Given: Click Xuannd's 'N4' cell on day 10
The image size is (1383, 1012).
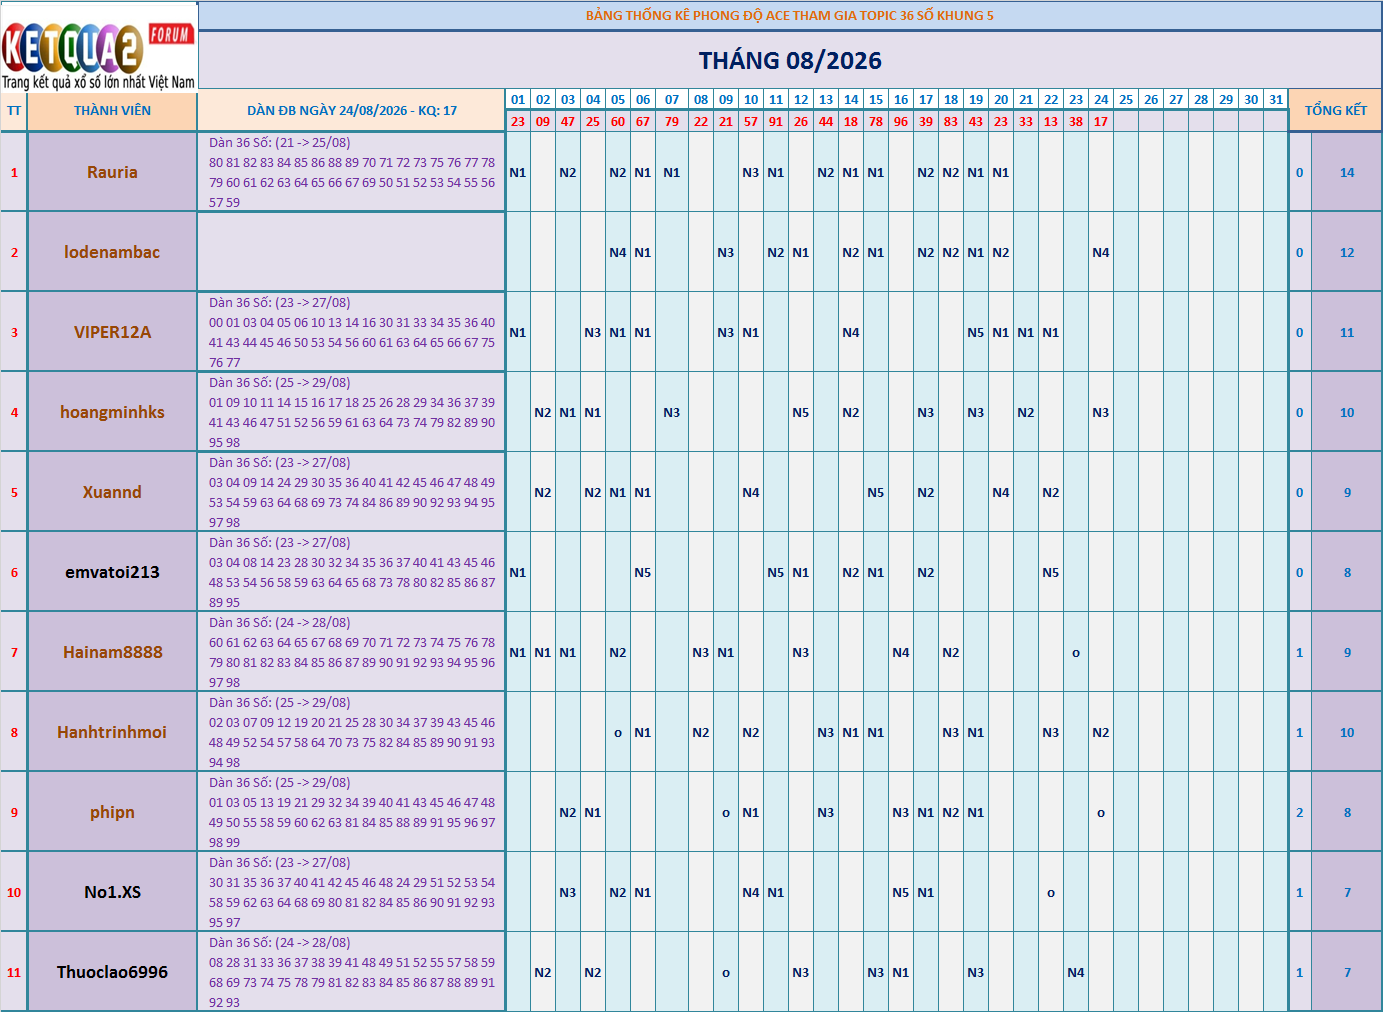Looking at the screenshot, I should pyautogui.click(x=751, y=492).
